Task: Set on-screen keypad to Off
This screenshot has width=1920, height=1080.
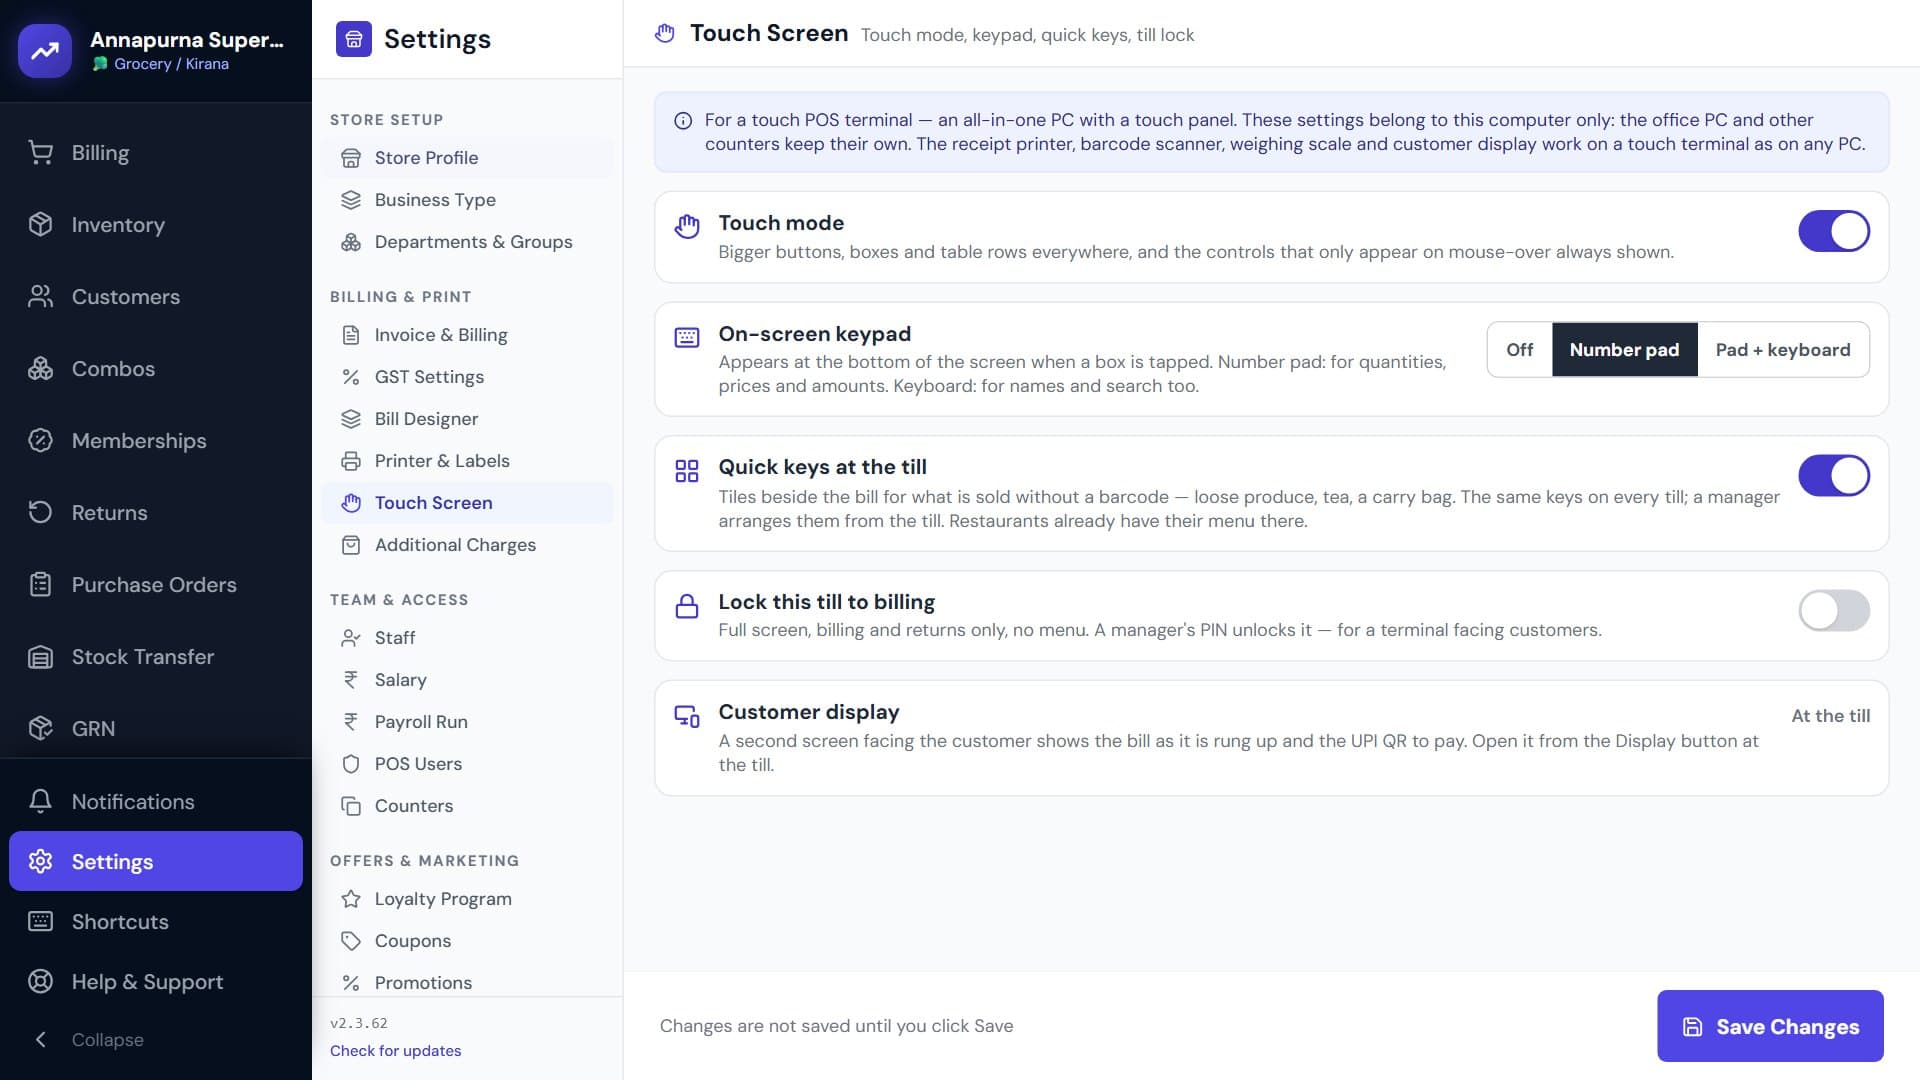Action: tap(1520, 350)
